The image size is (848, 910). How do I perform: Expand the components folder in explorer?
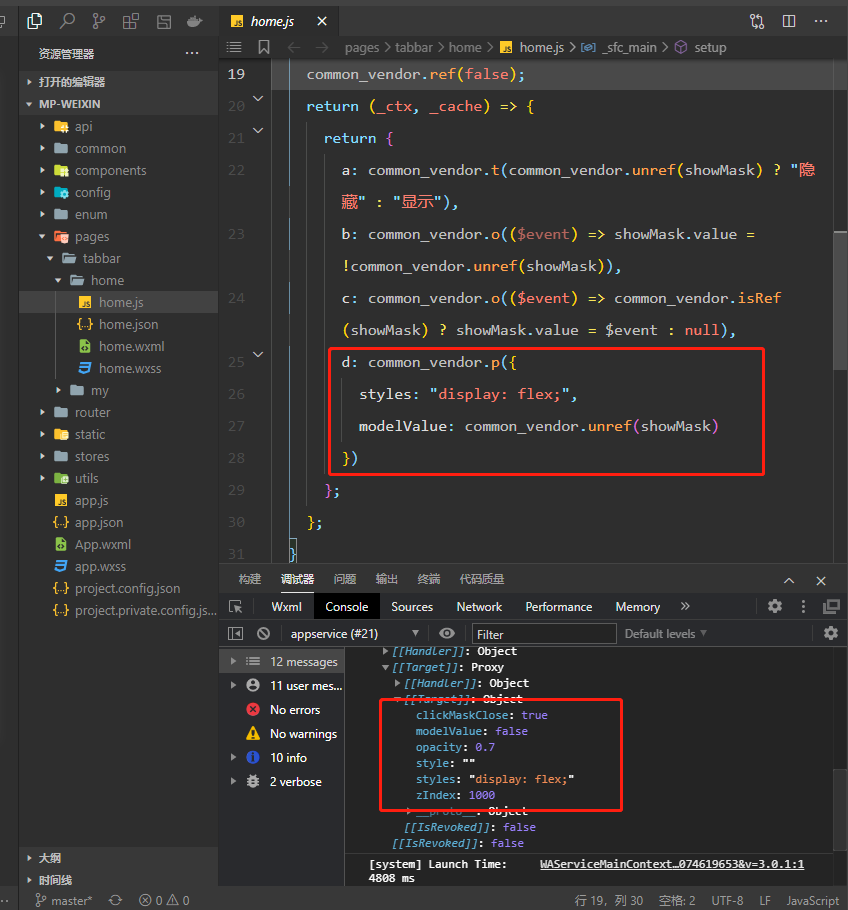(x=110, y=170)
